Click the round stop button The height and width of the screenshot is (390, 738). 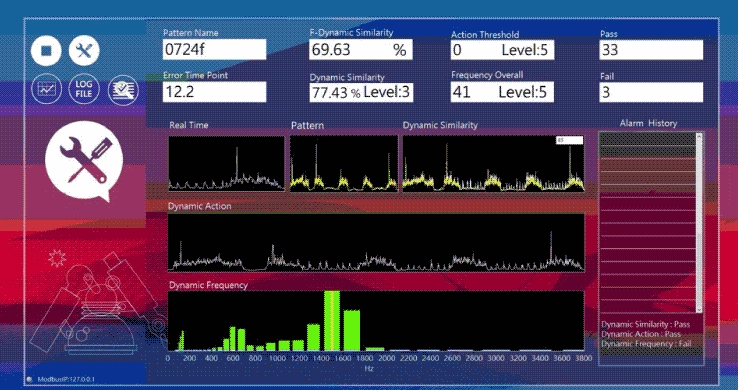tap(46, 50)
